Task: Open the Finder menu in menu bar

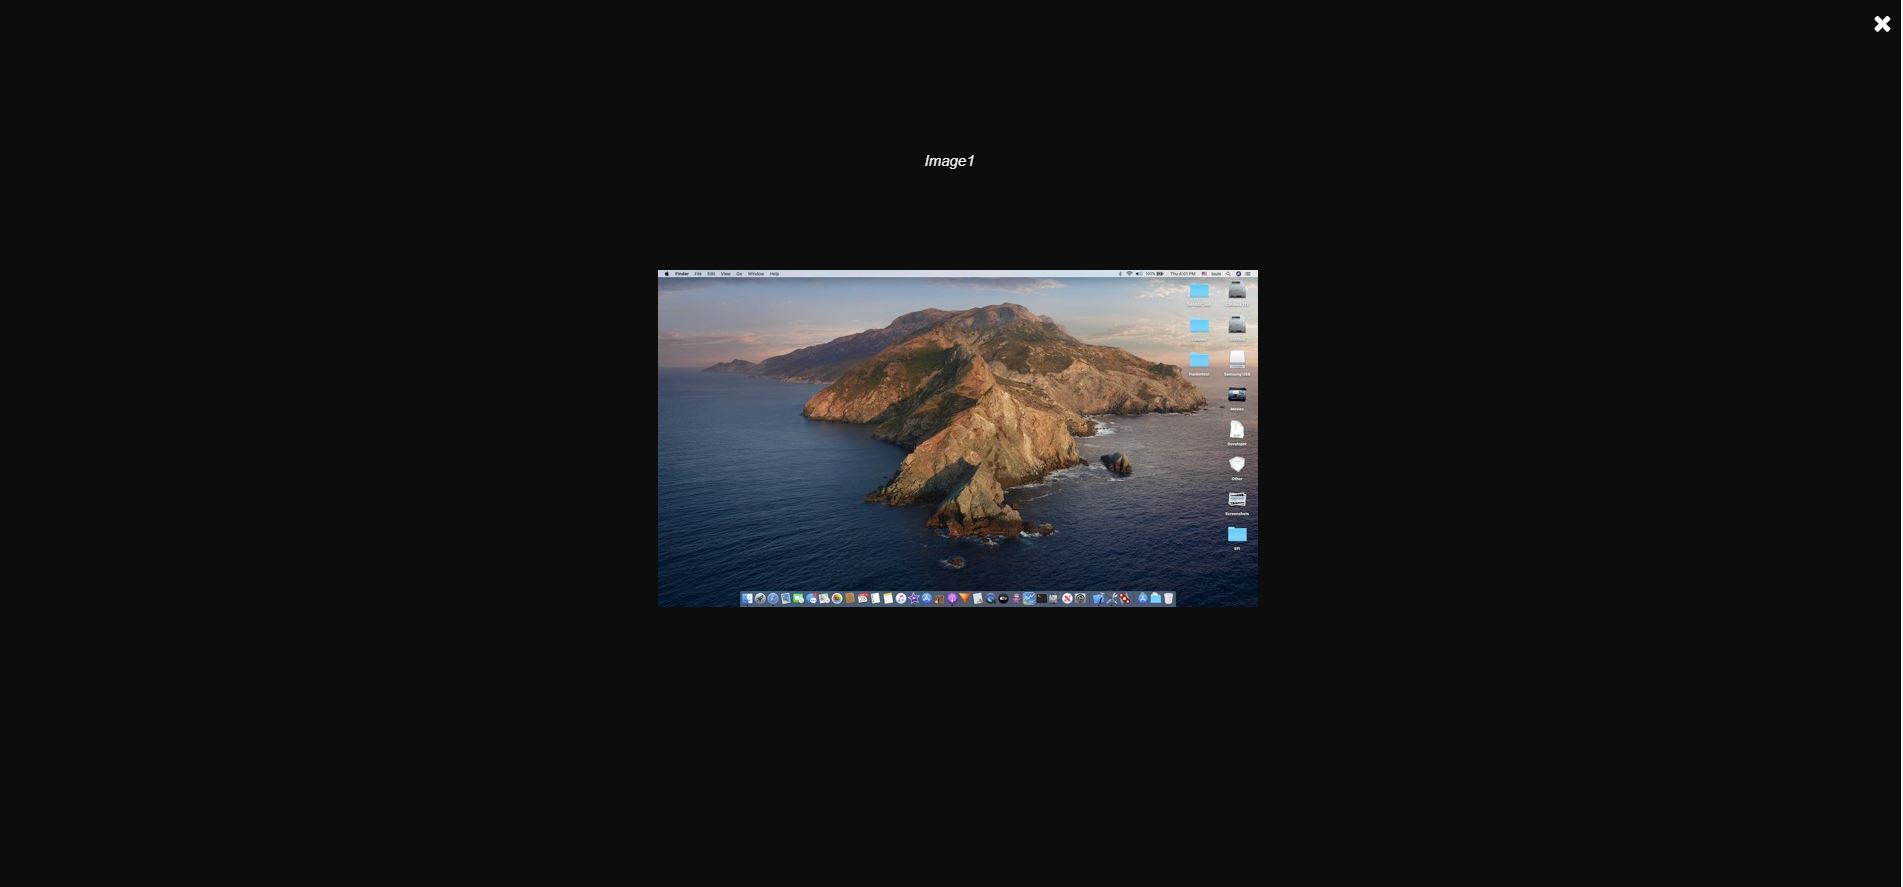Action: click(x=682, y=274)
